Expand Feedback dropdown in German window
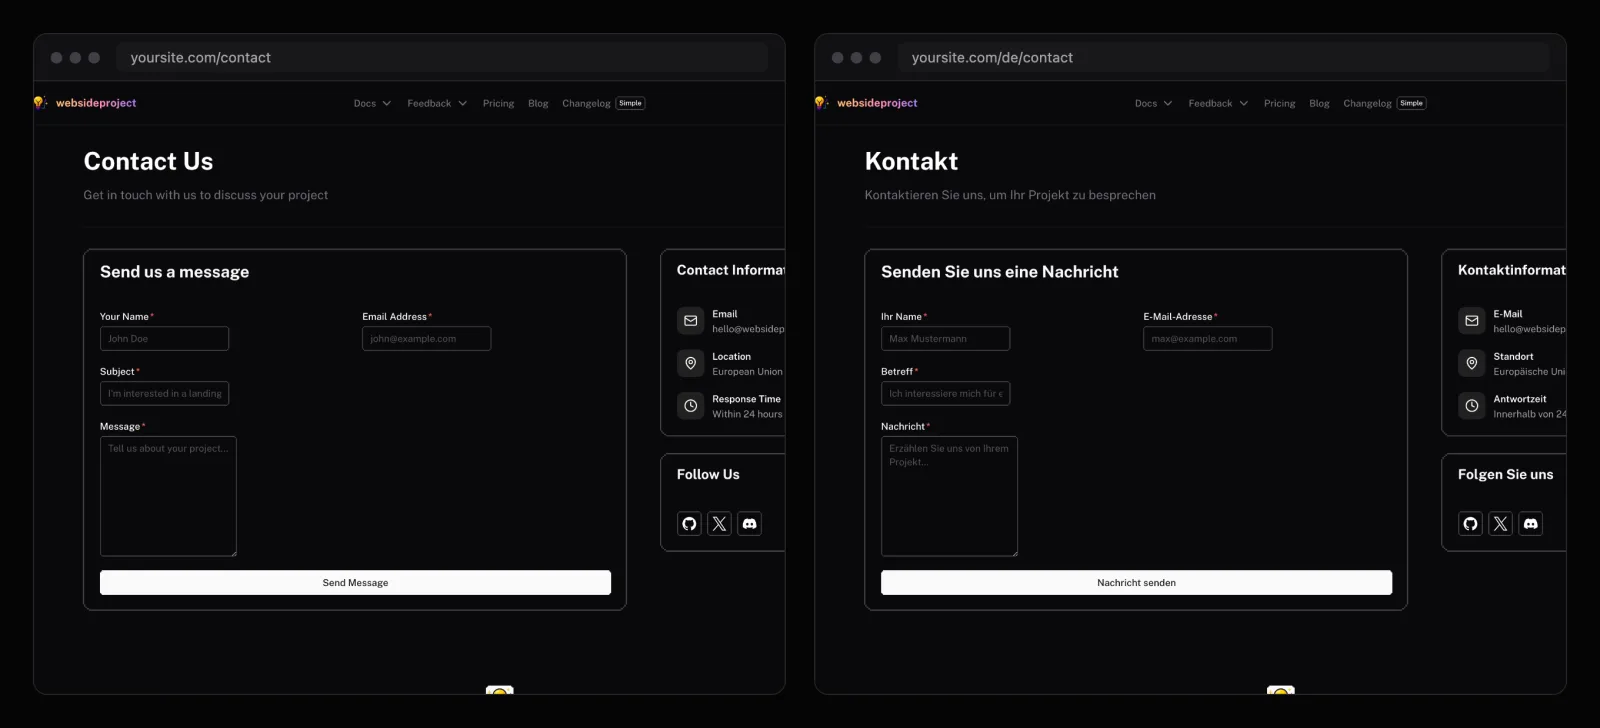 (x=1218, y=103)
